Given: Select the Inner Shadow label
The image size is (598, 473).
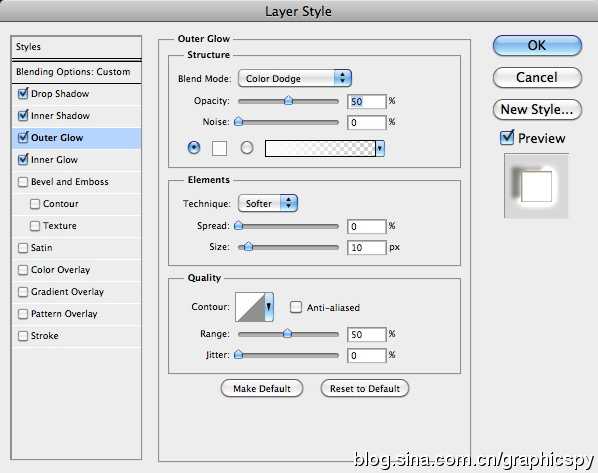Looking at the screenshot, I should [60, 116].
